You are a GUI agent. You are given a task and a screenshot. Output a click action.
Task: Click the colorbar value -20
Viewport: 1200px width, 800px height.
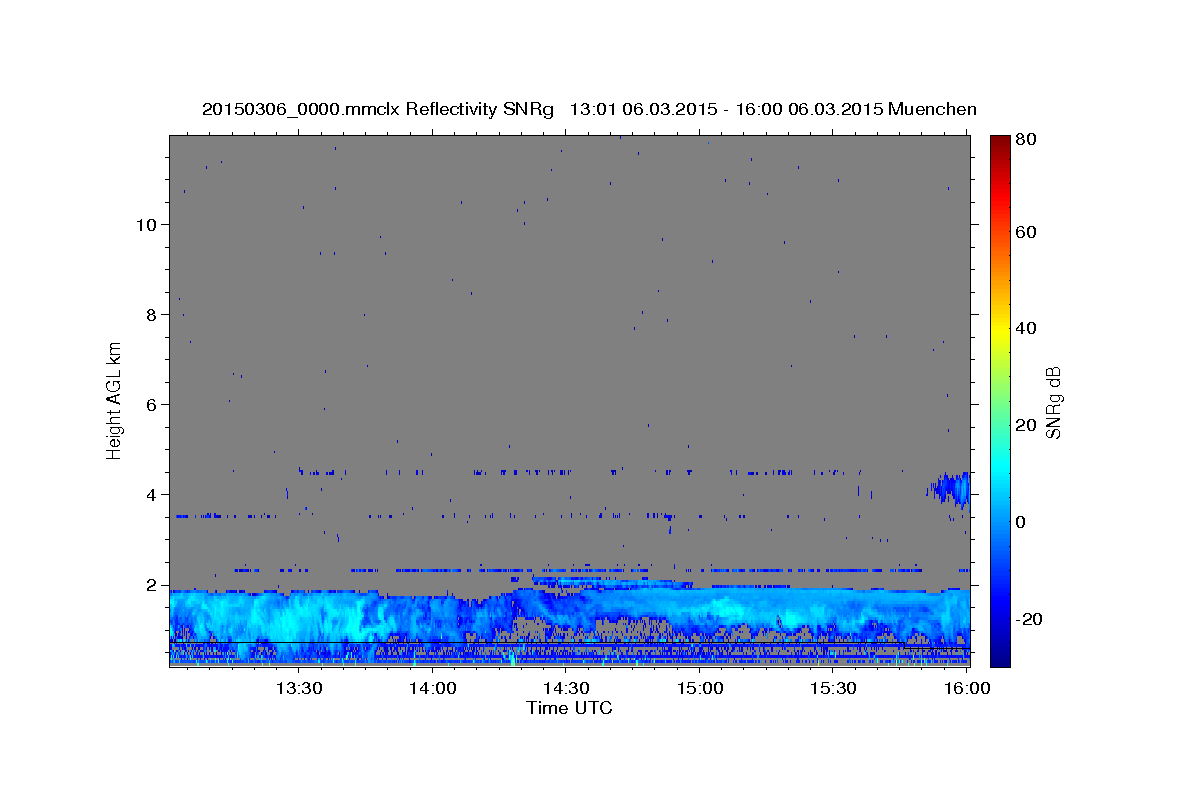1029,619
